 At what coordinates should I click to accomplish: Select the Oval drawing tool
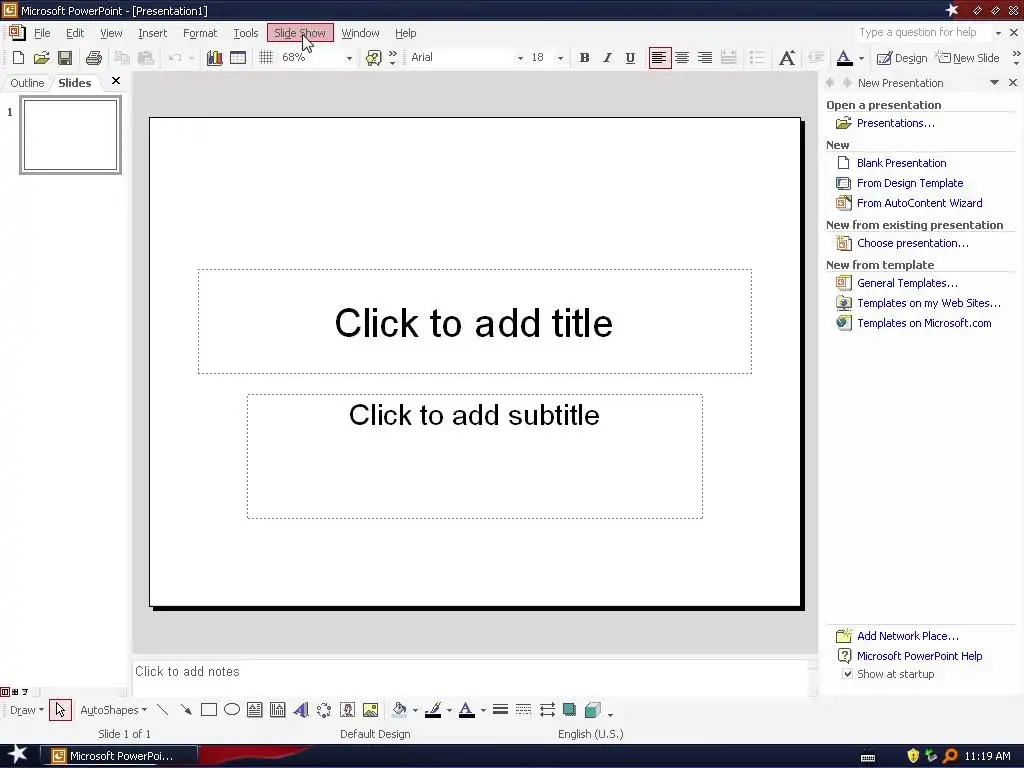[232, 711]
